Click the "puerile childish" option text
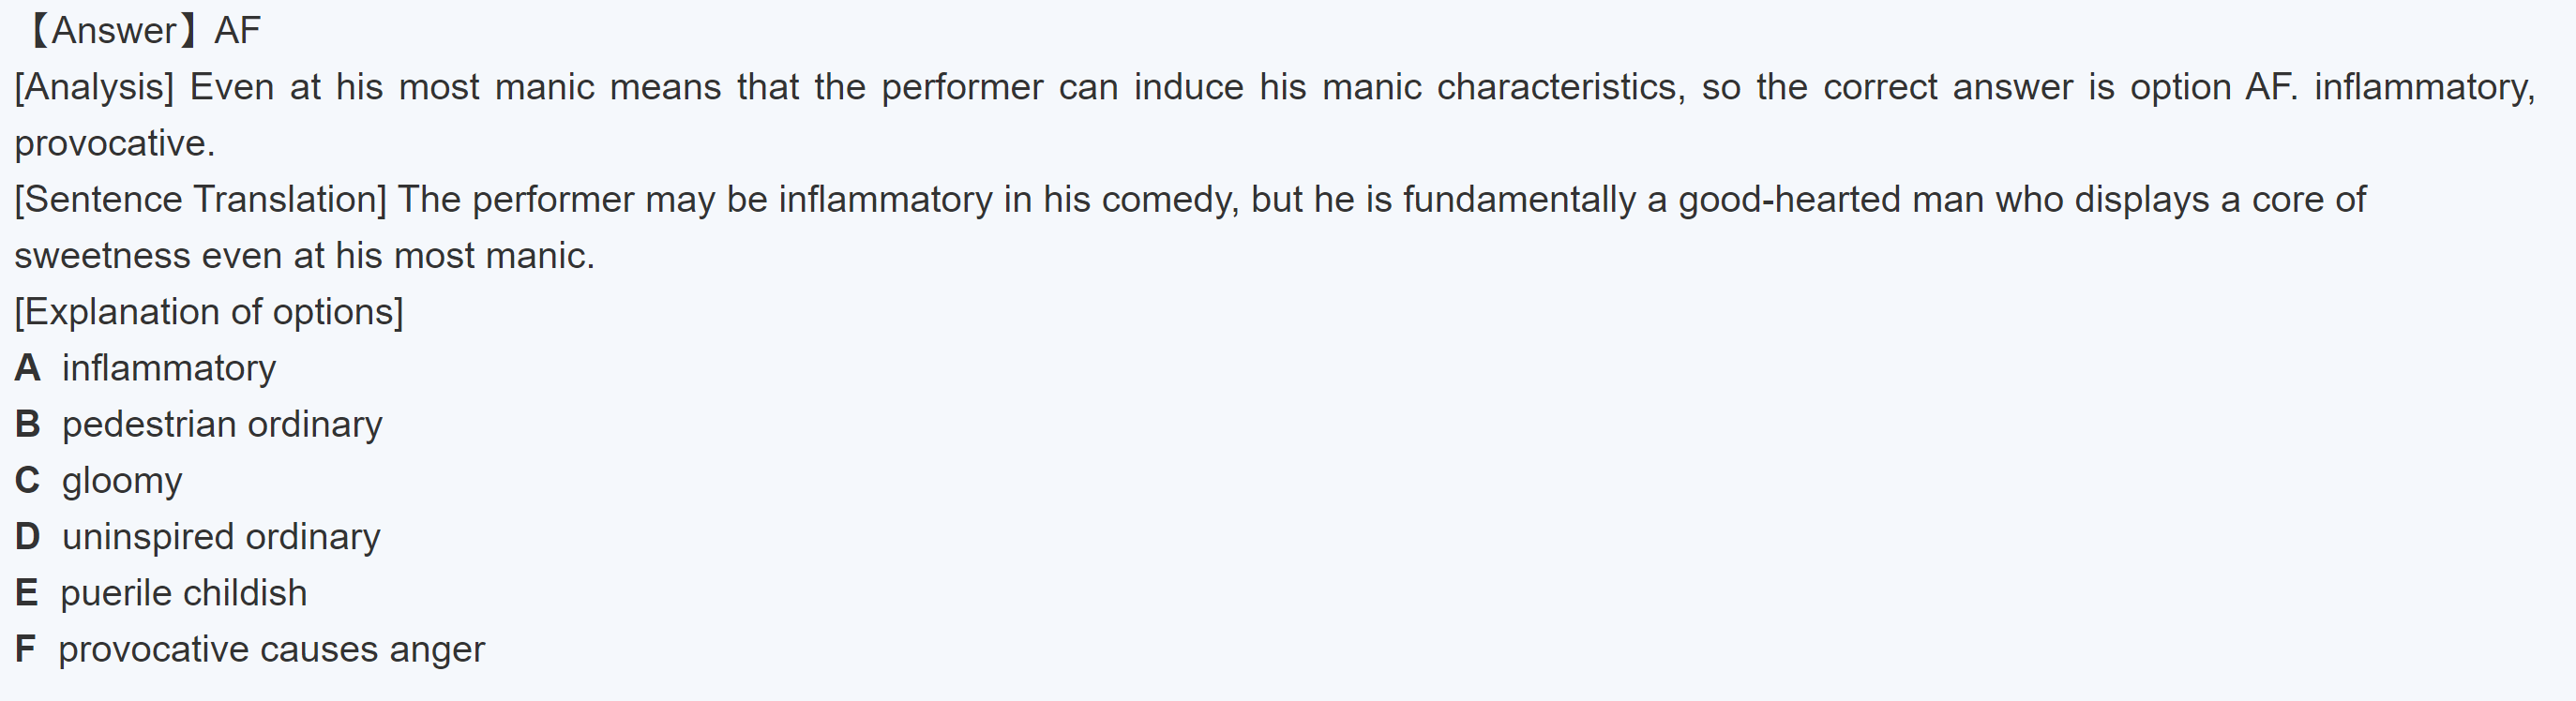Screen dimensions: 2576x701 (x=184, y=593)
